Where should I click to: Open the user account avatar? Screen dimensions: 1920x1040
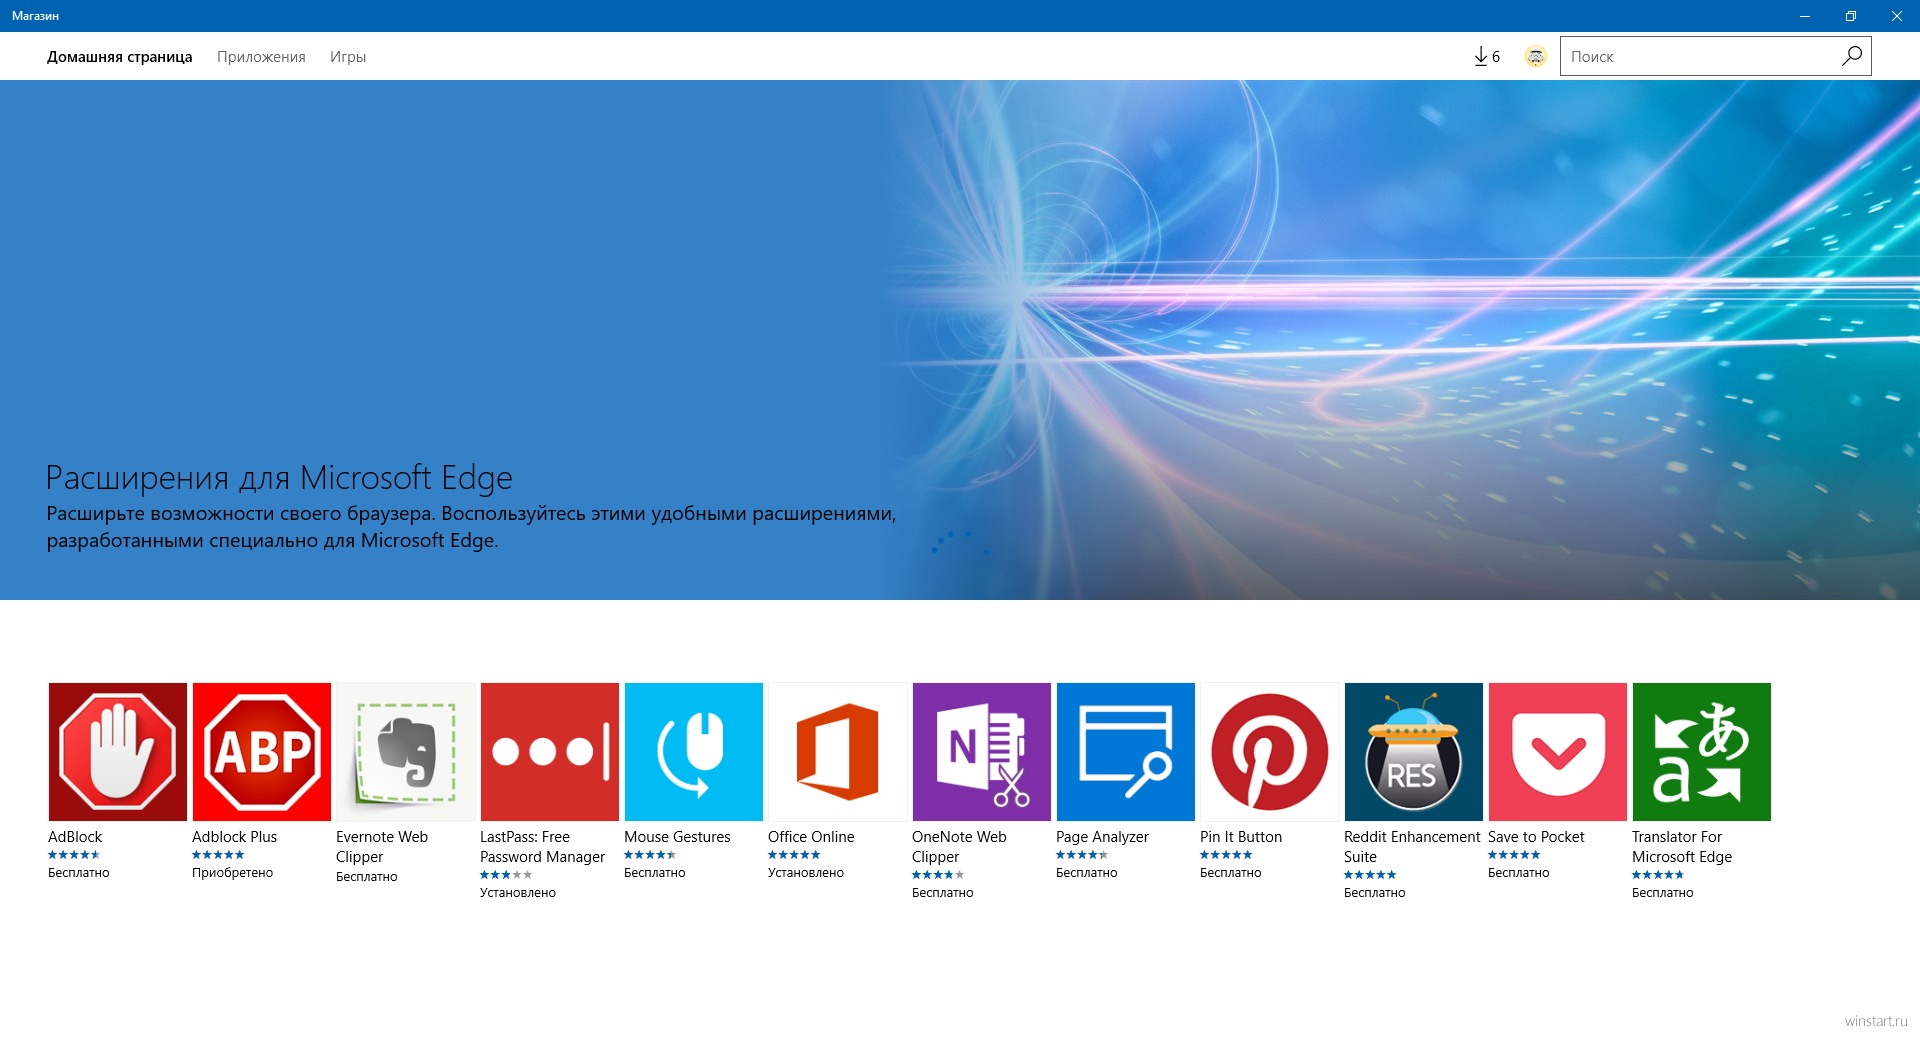(x=1535, y=57)
